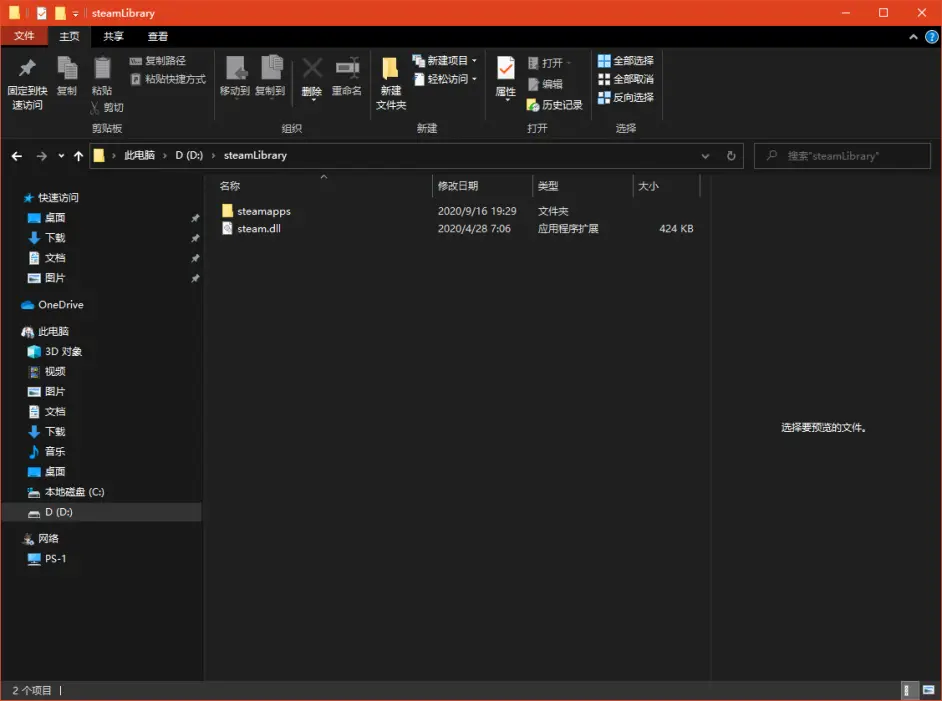Click steamLibrary in the address breadcrumb
The height and width of the screenshot is (701, 942).
255,156
